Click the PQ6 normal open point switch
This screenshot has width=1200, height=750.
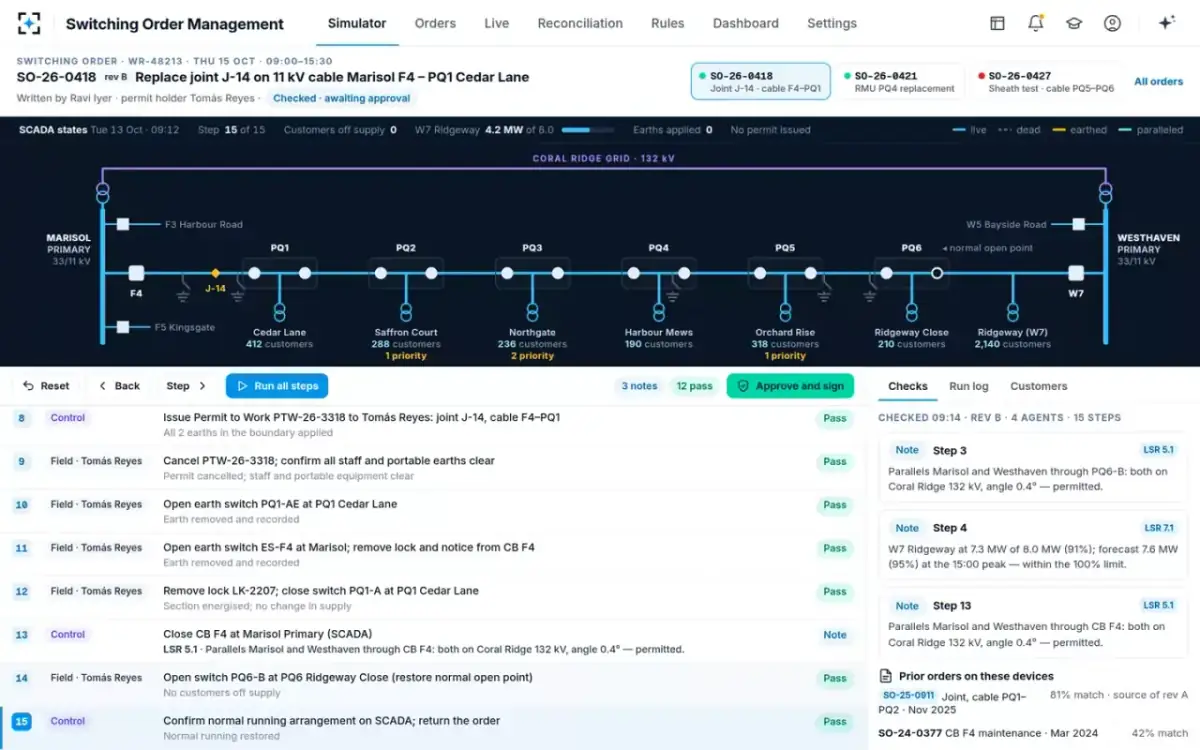pos(937,273)
